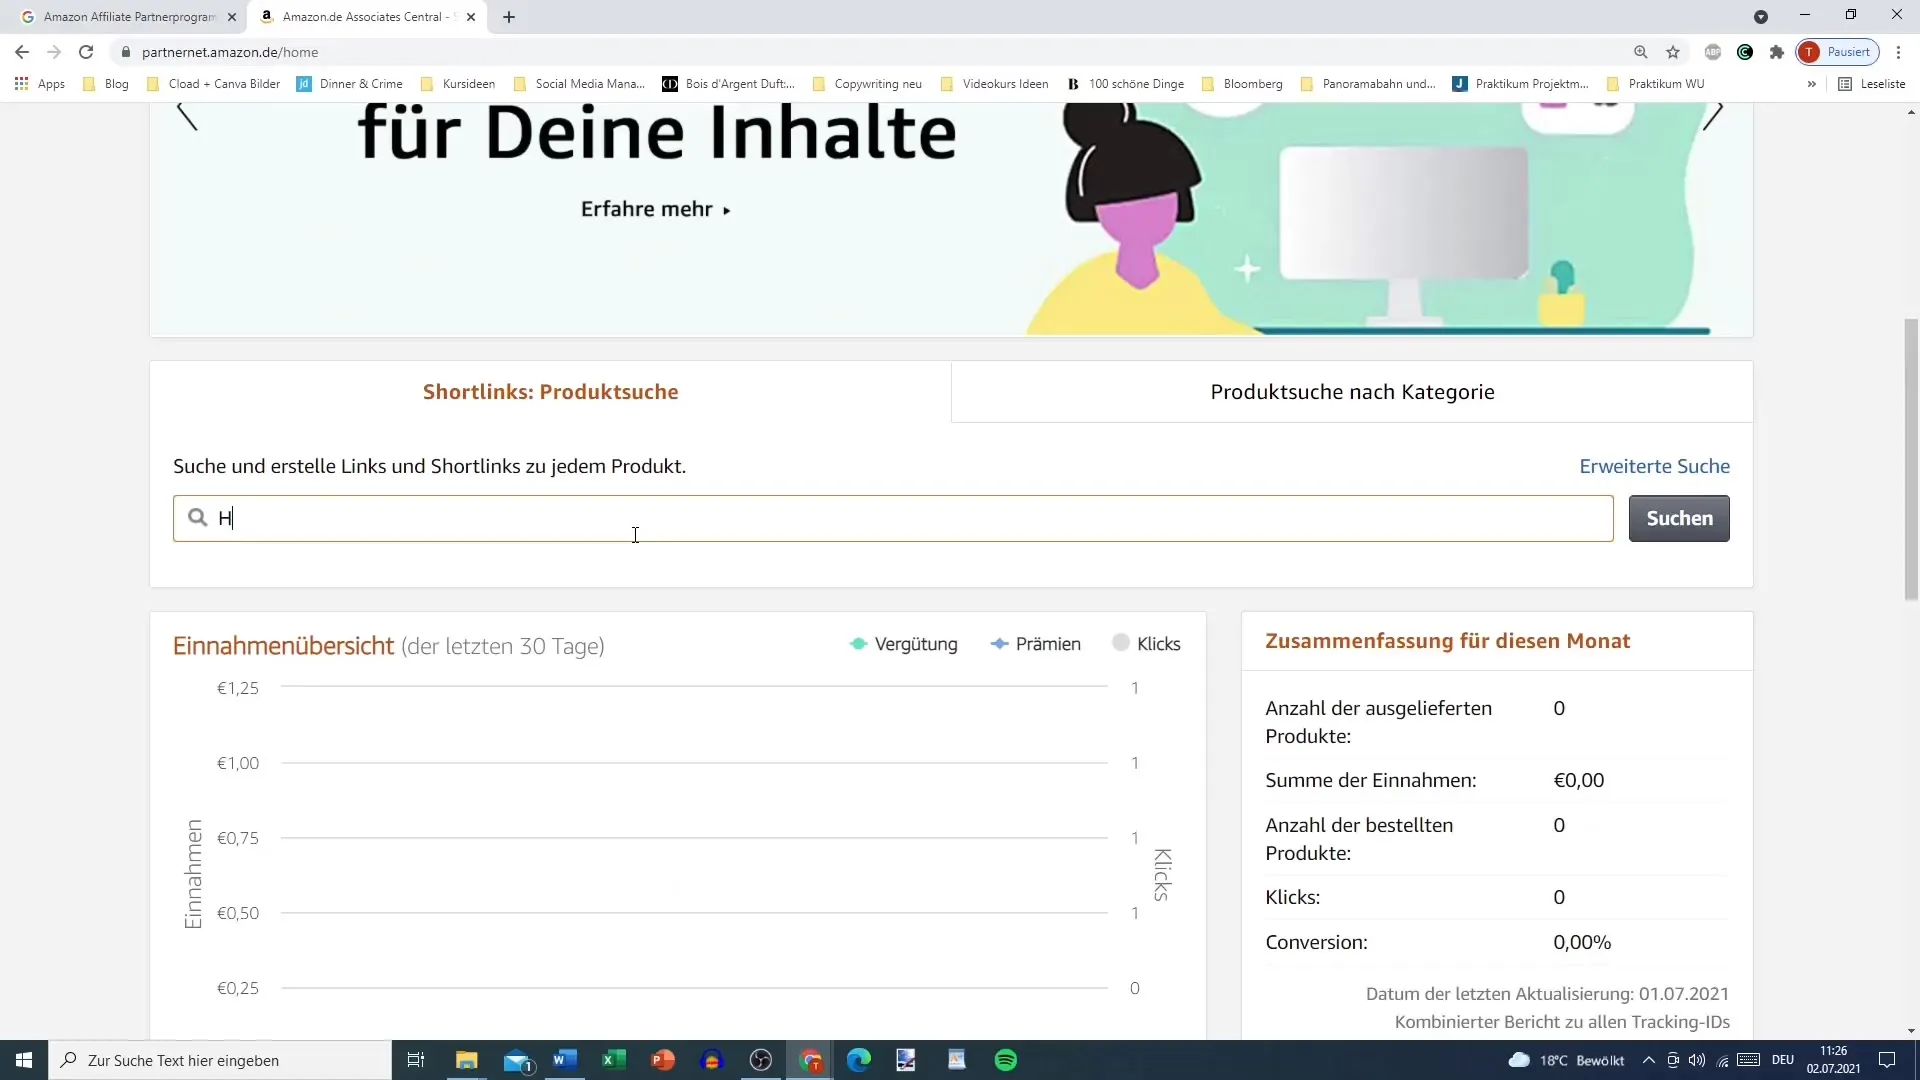Screen dimensions: 1920x1080
Task: Toggle the Prämien chart legend
Action: pyautogui.click(x=1035, y=644)
